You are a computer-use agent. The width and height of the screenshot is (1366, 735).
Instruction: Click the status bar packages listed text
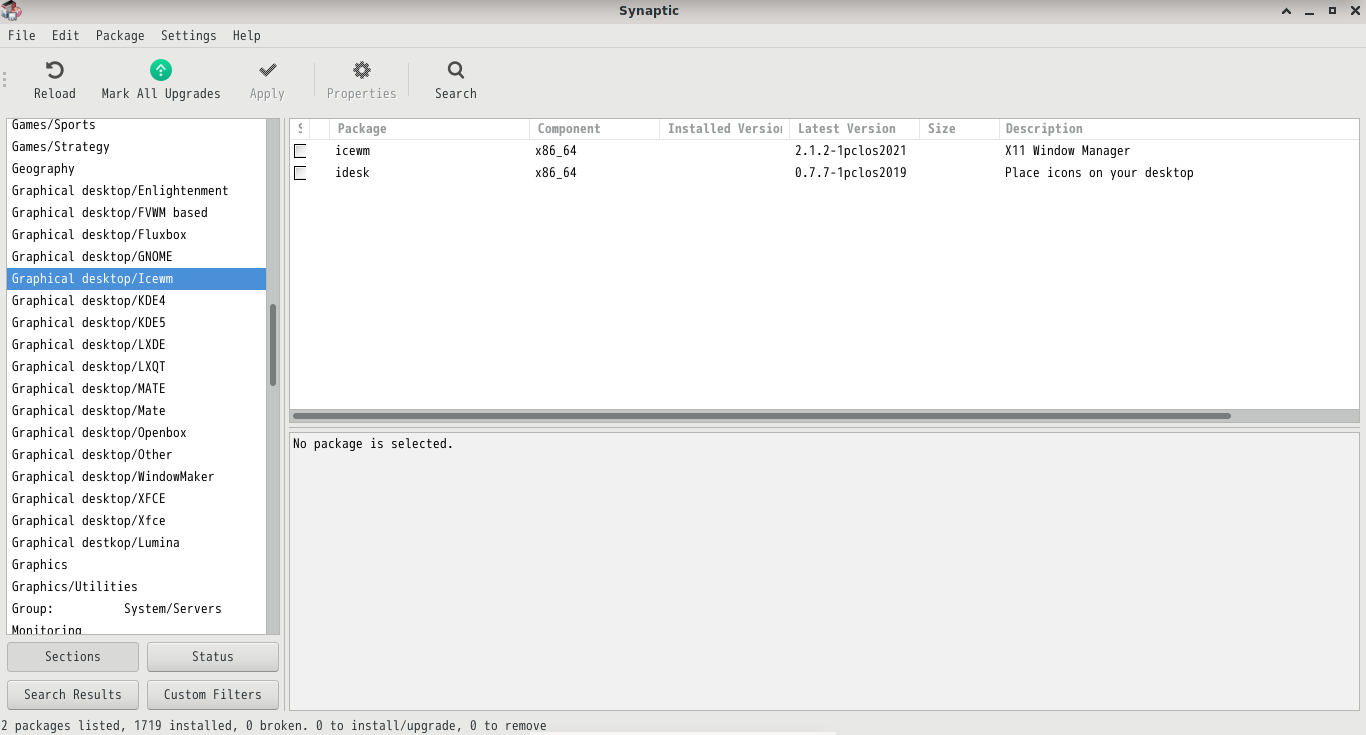point(274,726)
